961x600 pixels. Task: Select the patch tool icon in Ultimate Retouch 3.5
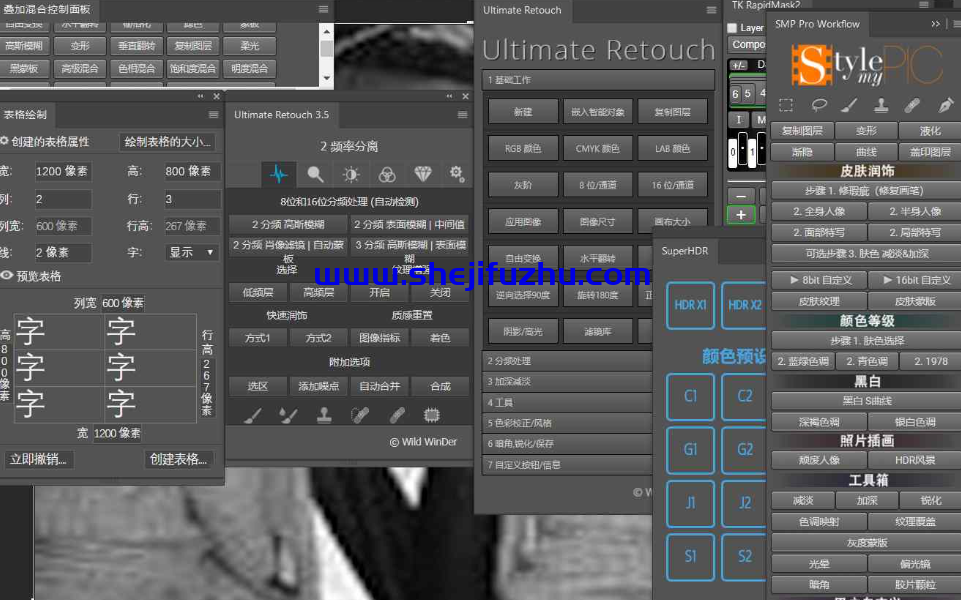pyautogui.click(x=432, y=416)
